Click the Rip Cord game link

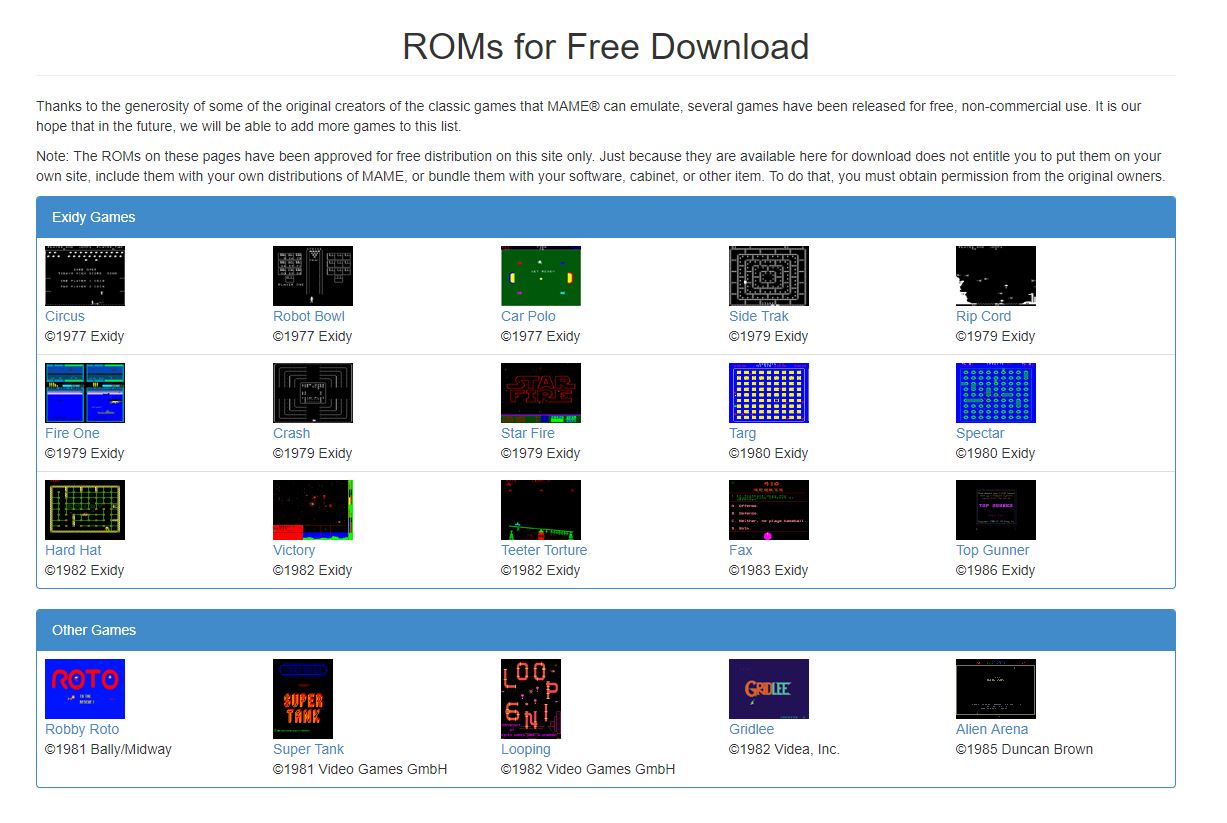[983, 316]
